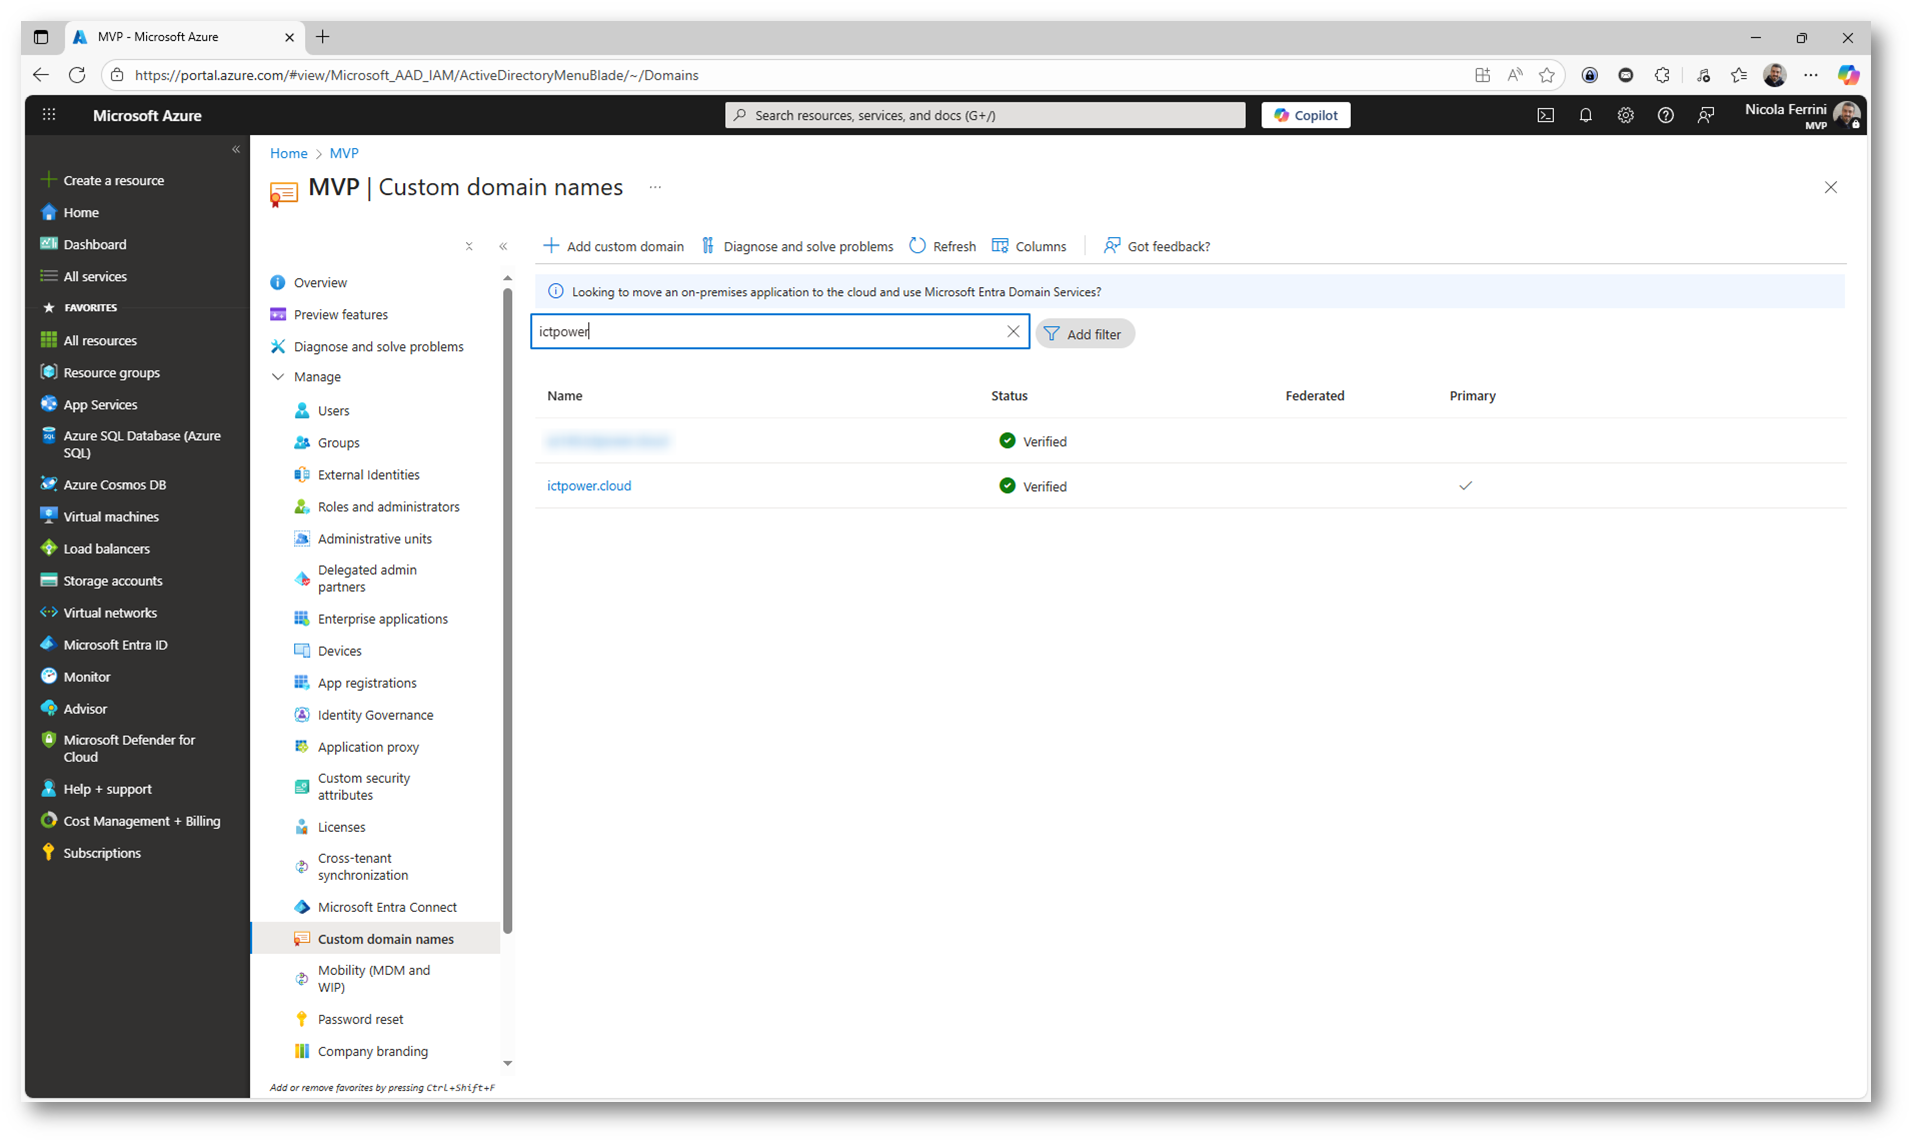
Task: Switch to the Home breadcrumb
Action: click(288, 153)
